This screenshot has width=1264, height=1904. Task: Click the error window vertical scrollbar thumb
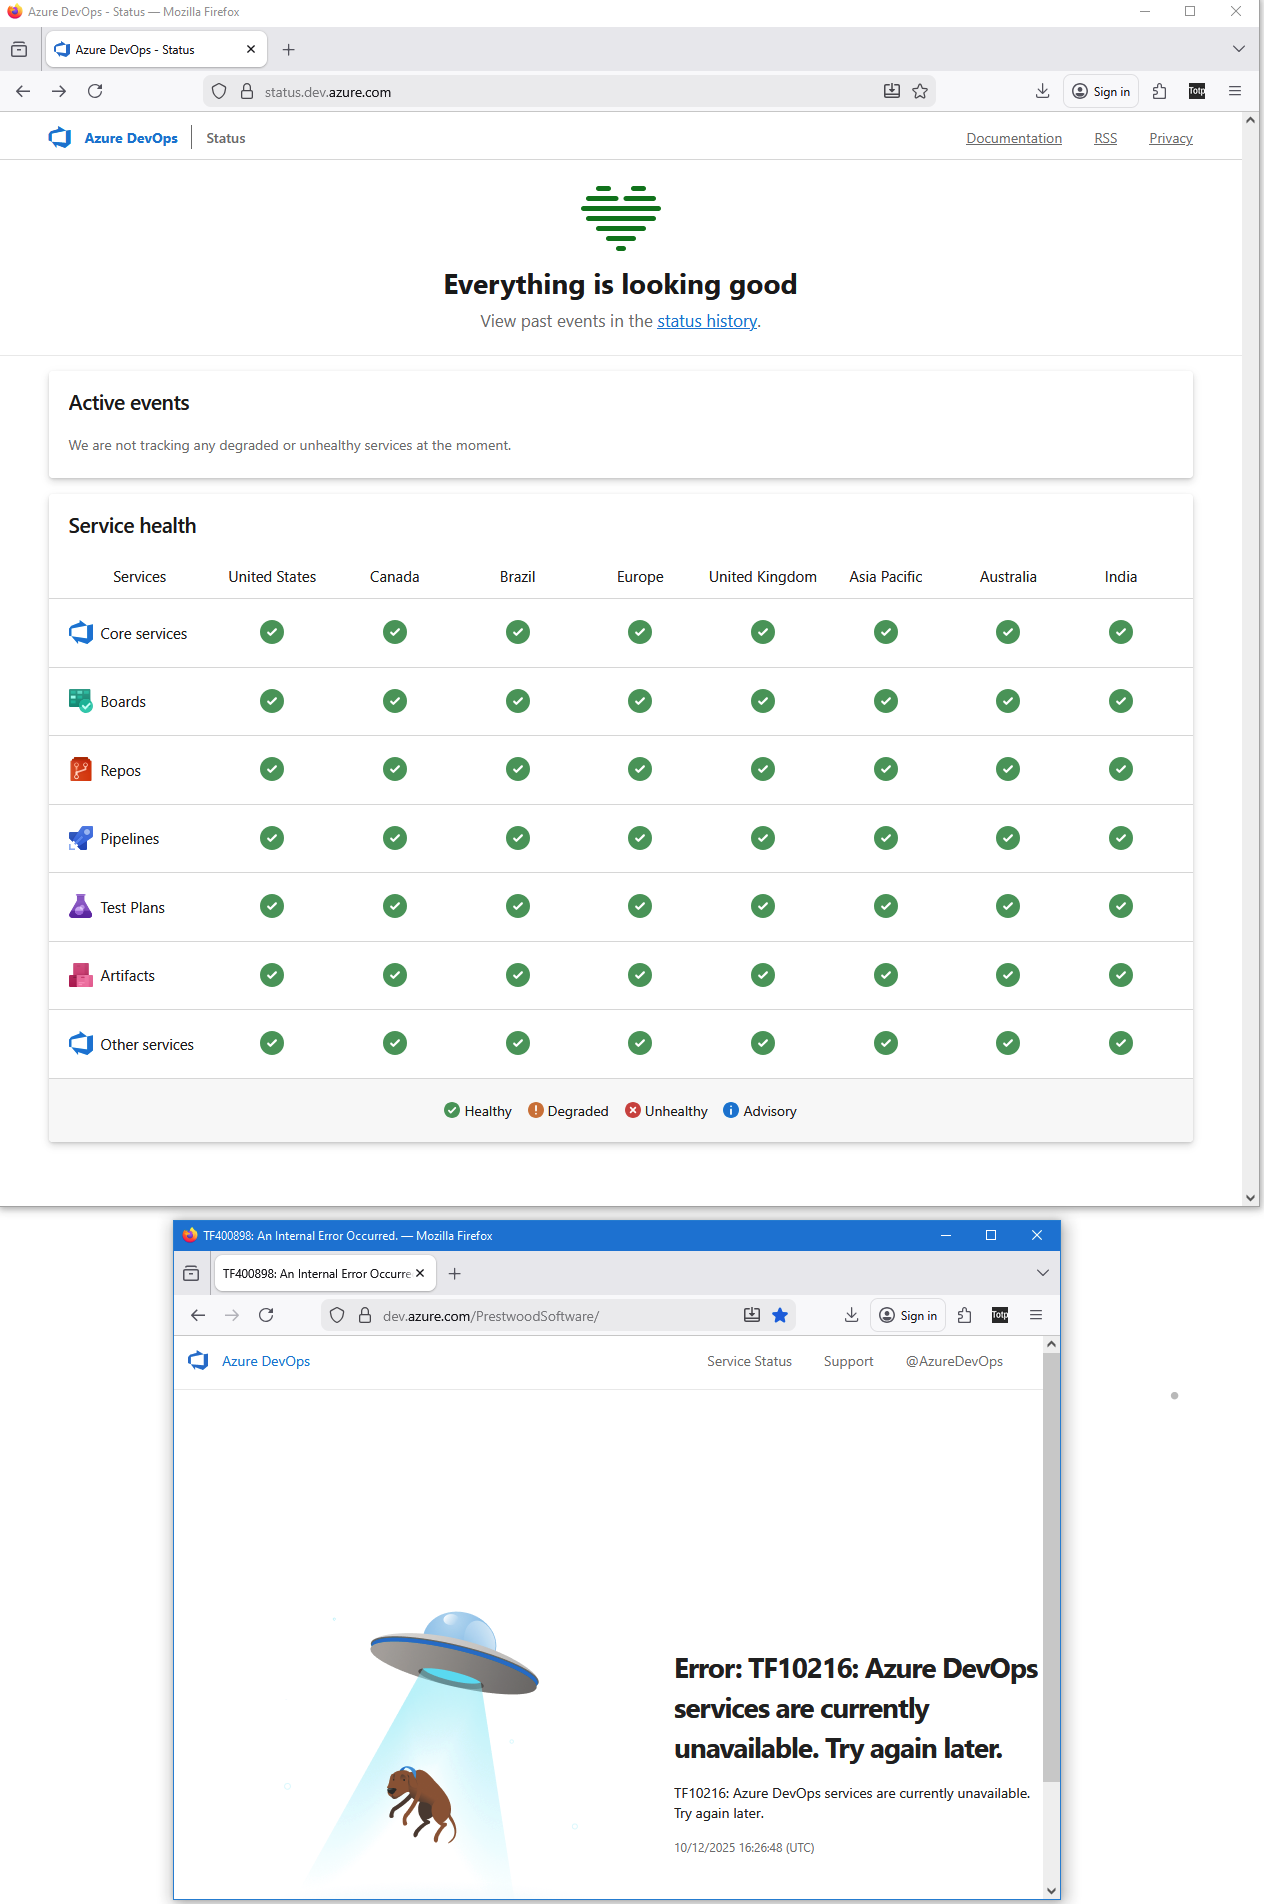[1051, 1567]
